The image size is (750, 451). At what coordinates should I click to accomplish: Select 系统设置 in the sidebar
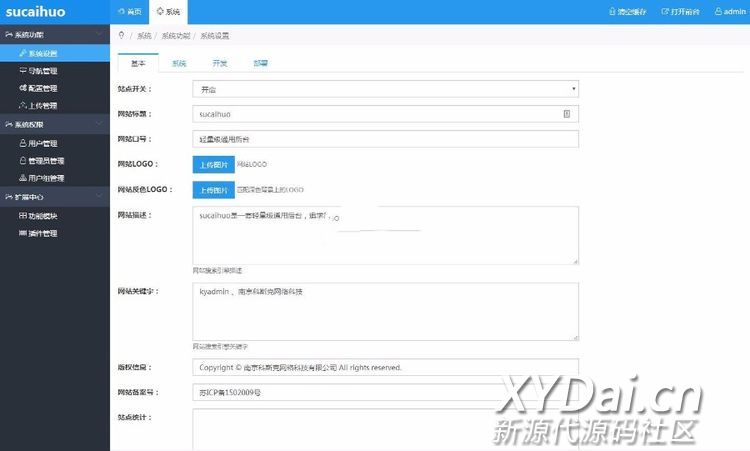(55, 53)
